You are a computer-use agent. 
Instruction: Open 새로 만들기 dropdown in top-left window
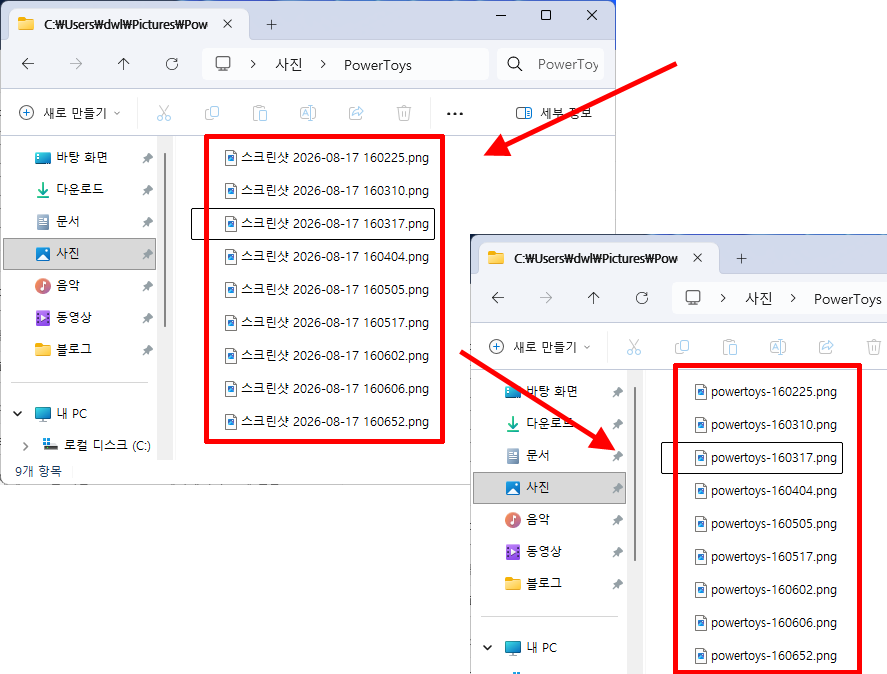[x=70, y=113]
